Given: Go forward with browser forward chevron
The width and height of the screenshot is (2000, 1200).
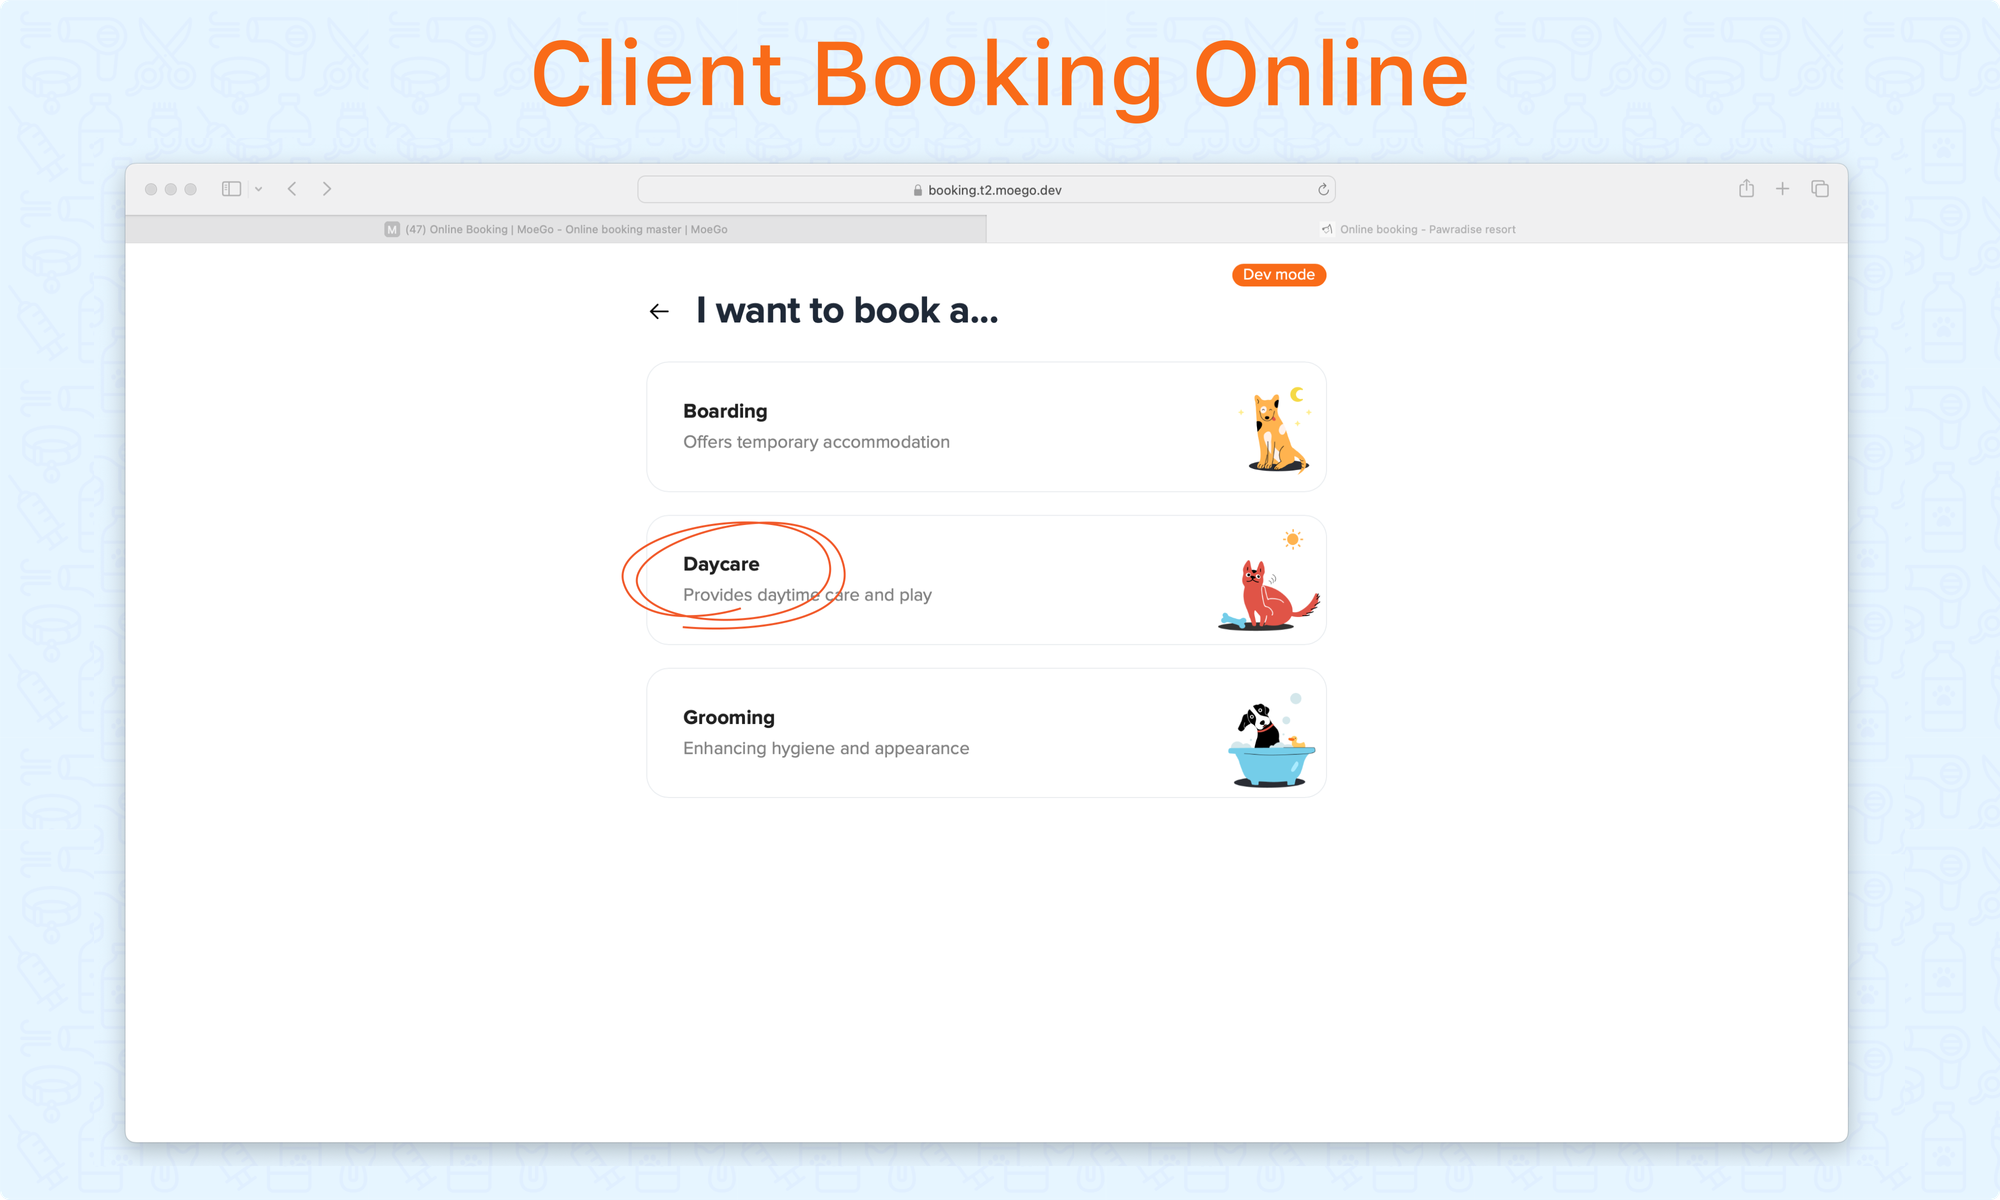Looking at the screenshot, I should click(327, 189).
